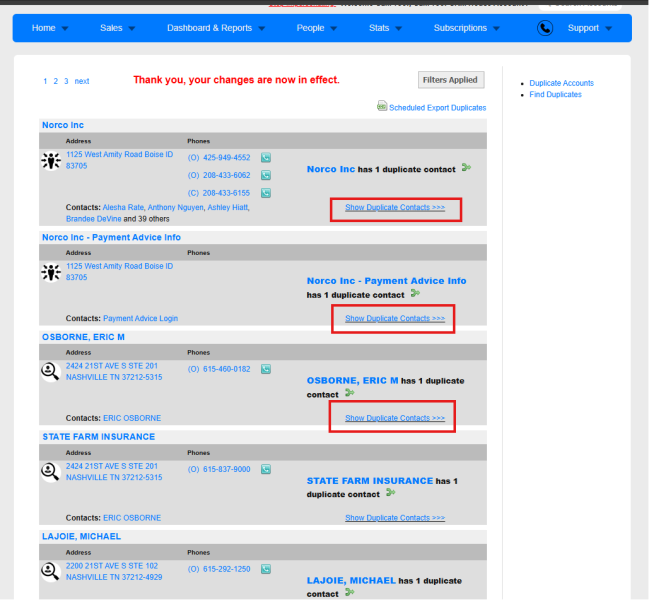
Task: Open the Support menu
Action: coord(583,28)
